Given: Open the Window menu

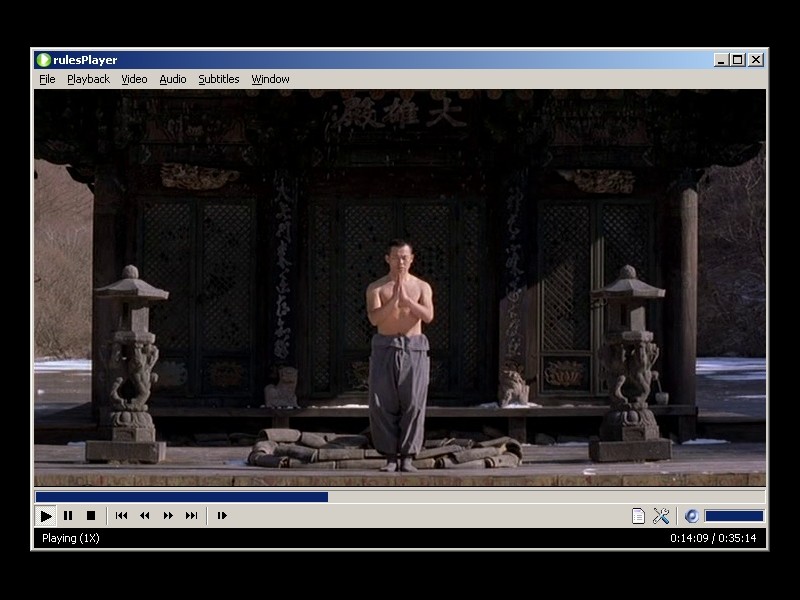Looking at the screenshot, I should 270,79.
